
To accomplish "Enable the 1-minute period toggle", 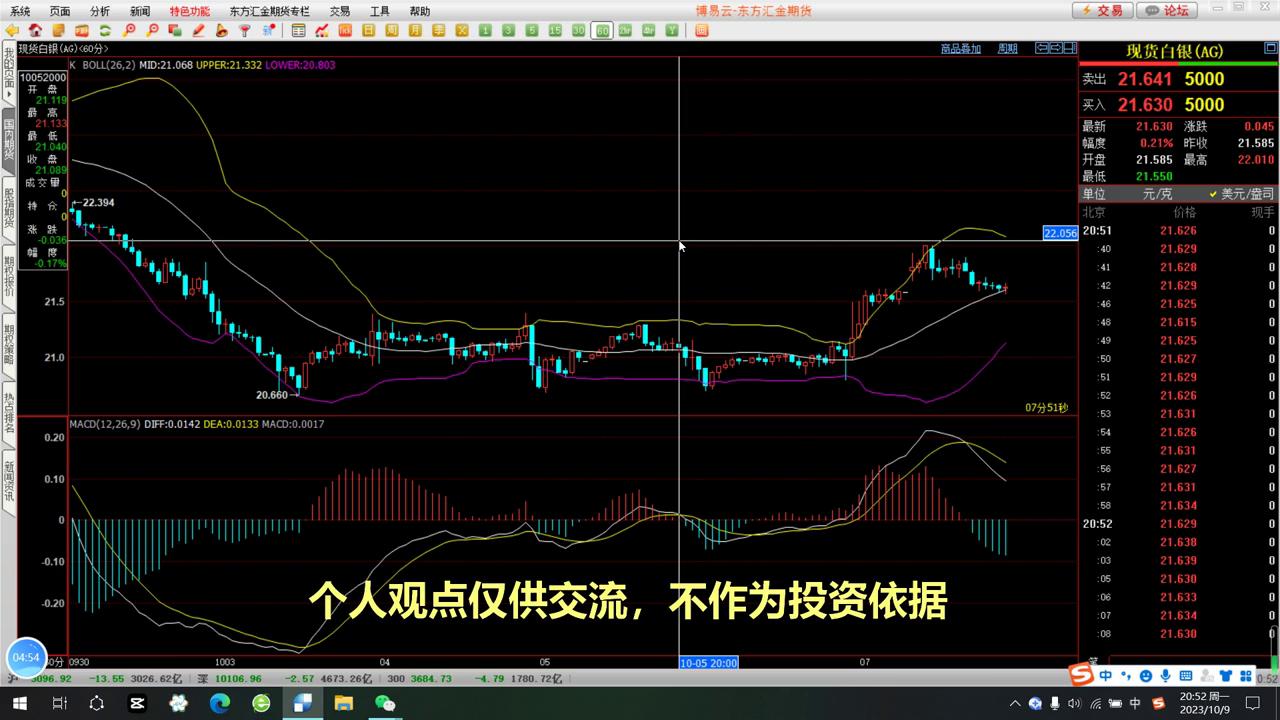I will click(x=485, y=31).
